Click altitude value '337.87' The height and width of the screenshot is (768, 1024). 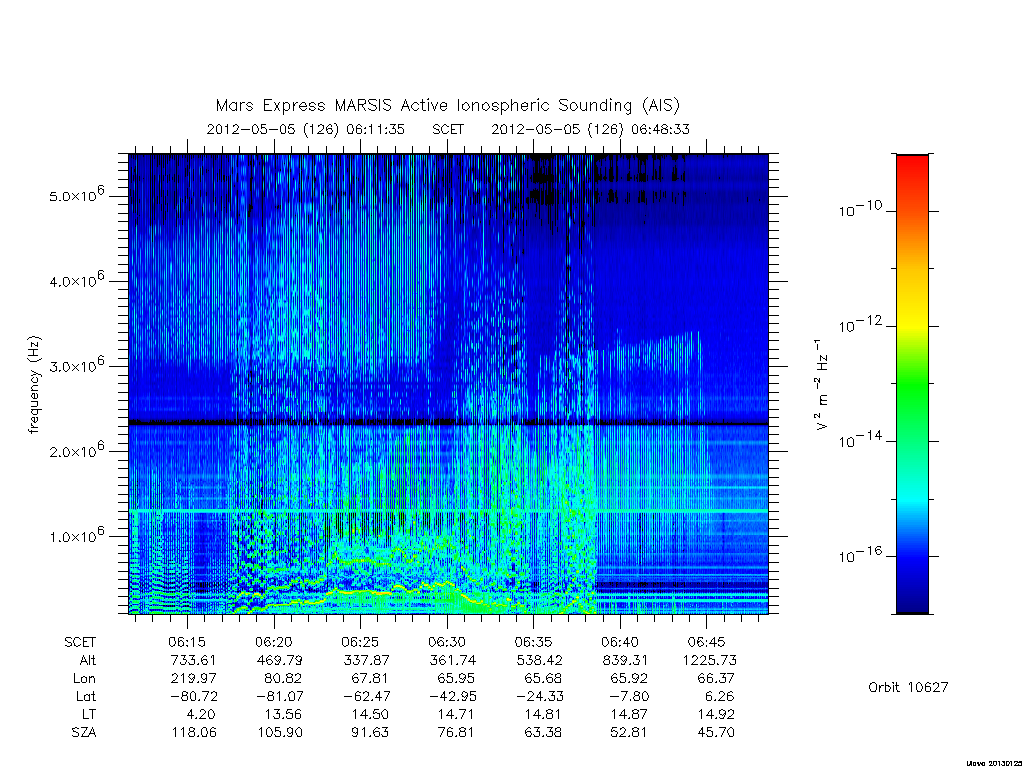[x=366, y=660]
